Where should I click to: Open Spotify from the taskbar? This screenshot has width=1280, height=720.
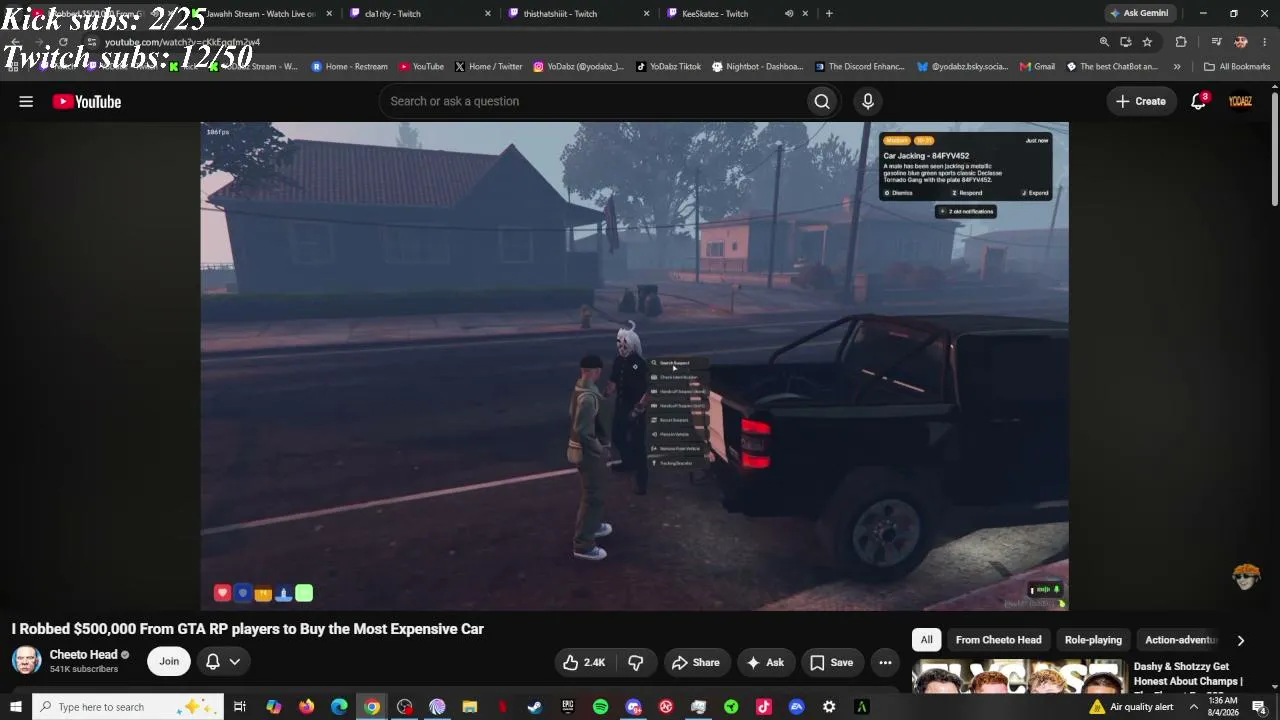pyautogui.click(x=600, y=707)
